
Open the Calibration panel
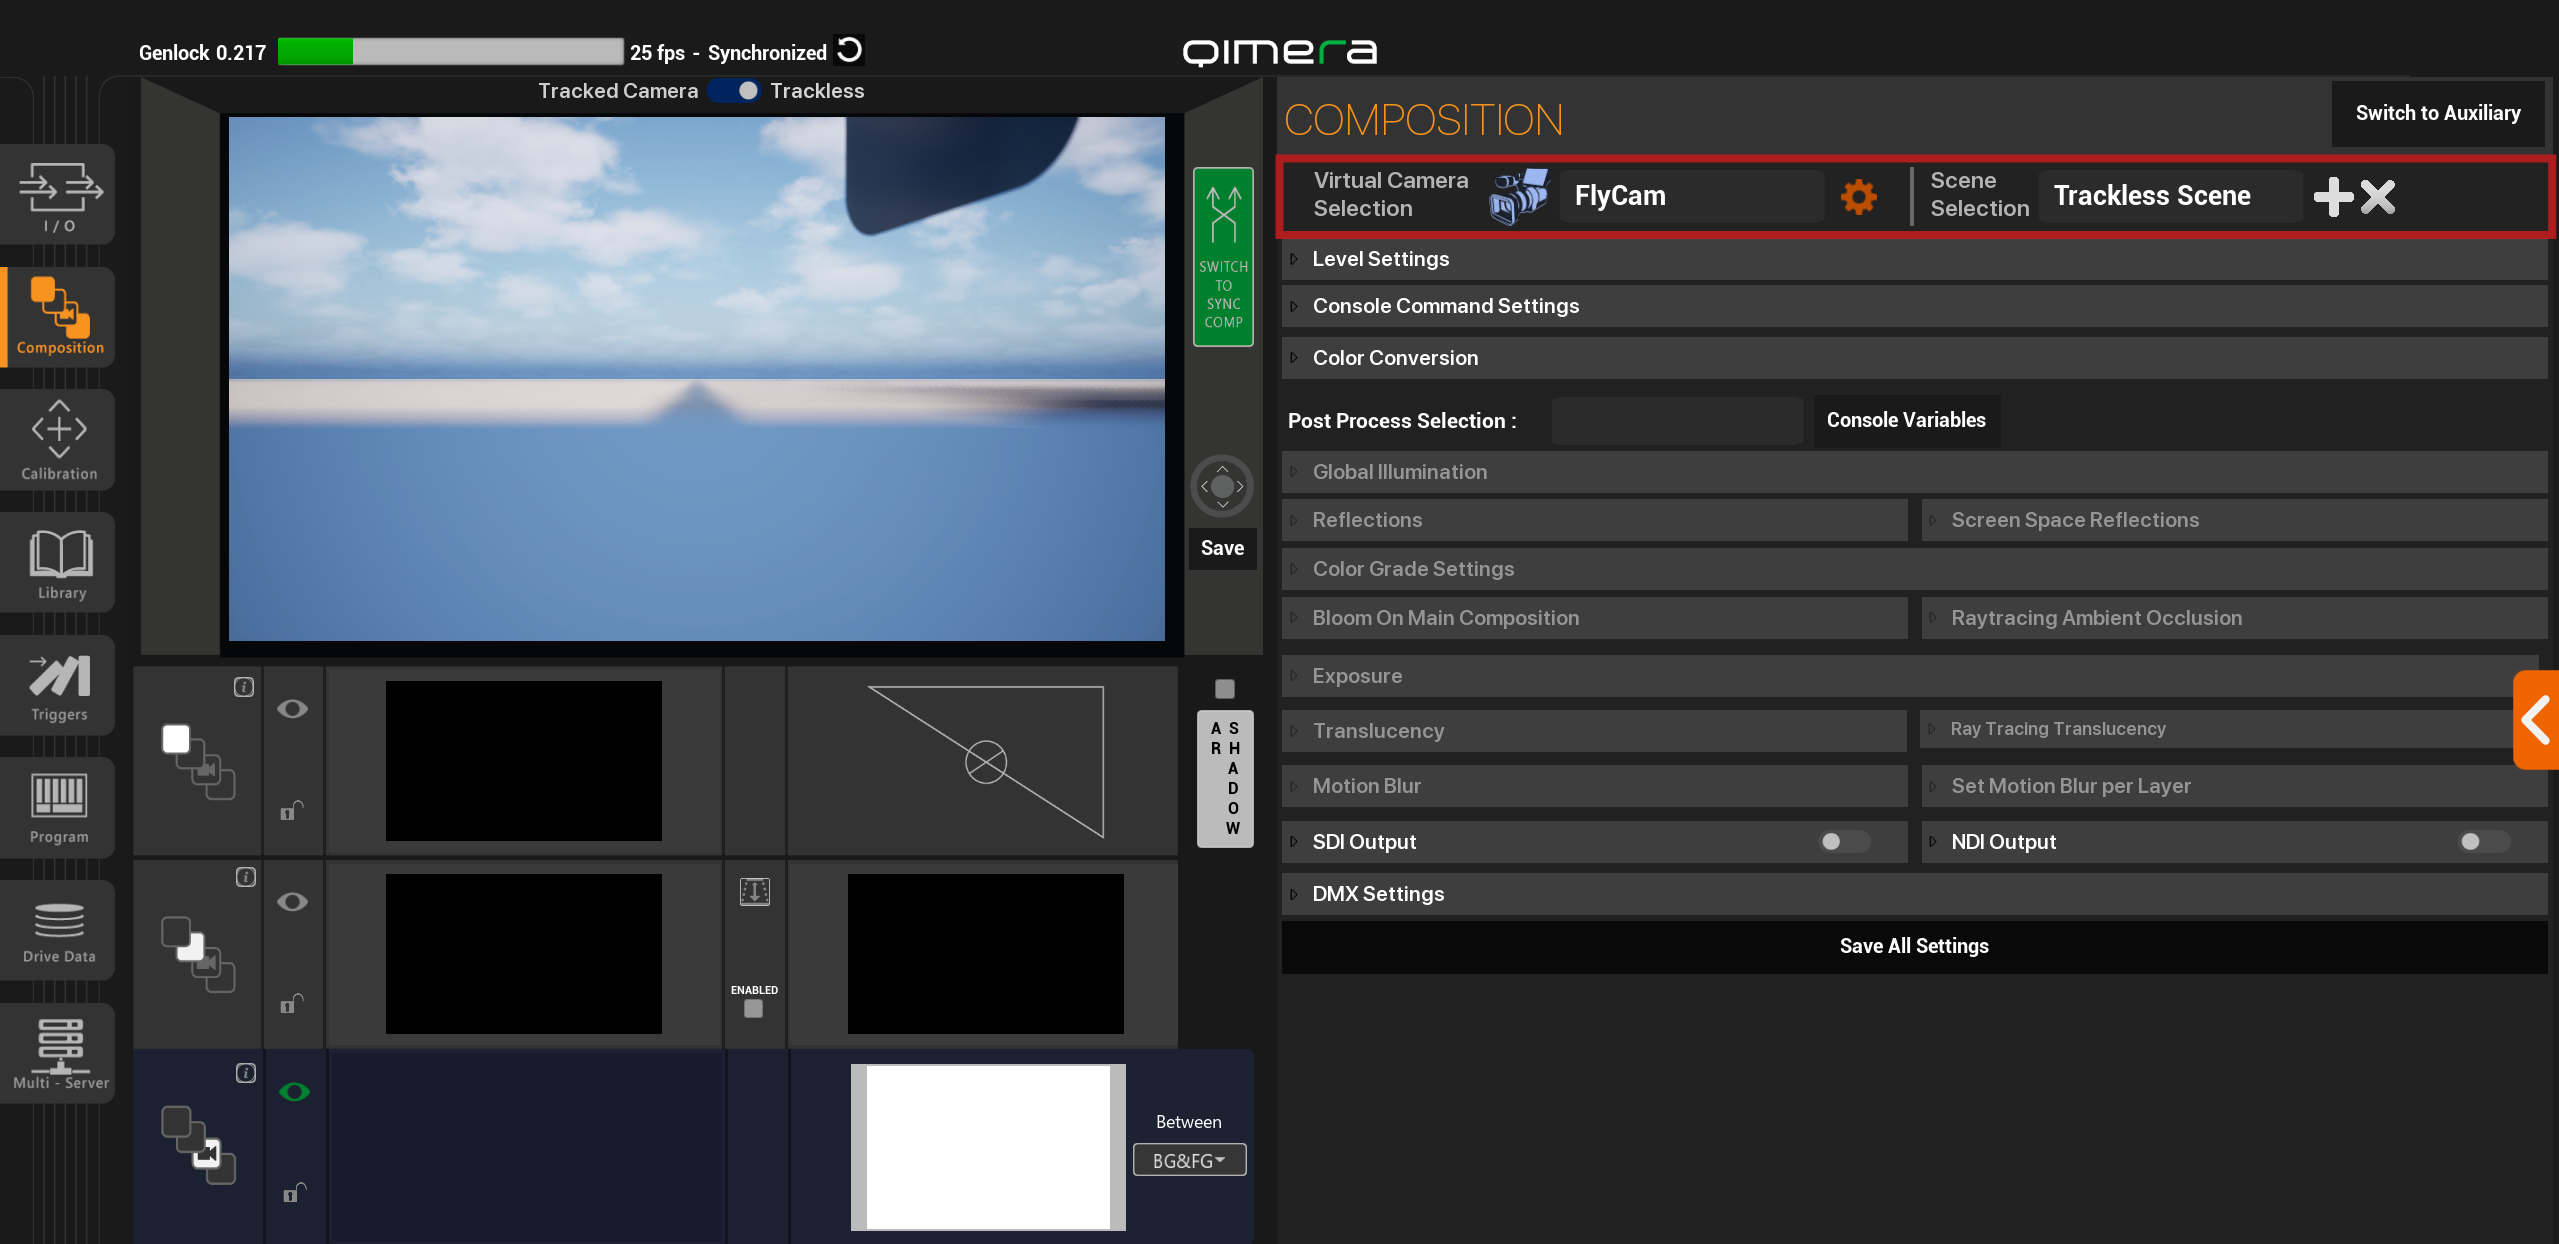click(x=59, y=440)
